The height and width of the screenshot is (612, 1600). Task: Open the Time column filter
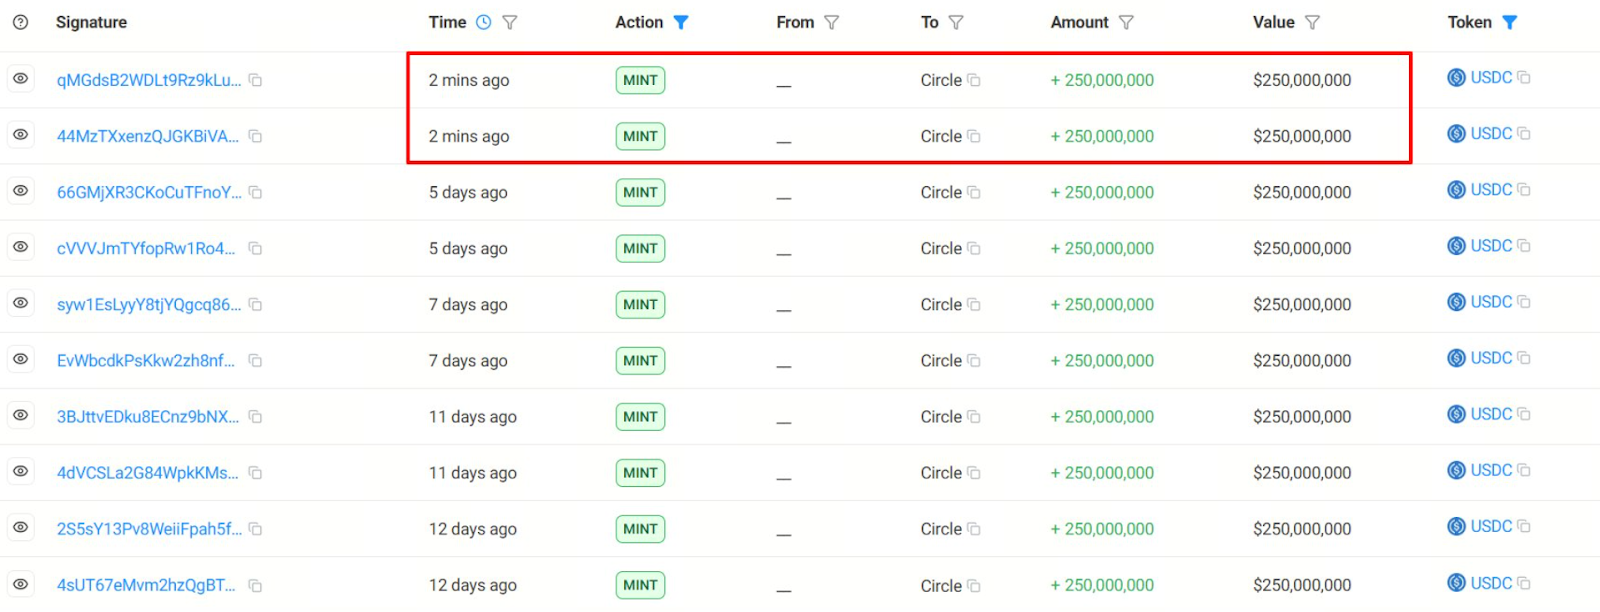tap(510, 22)
